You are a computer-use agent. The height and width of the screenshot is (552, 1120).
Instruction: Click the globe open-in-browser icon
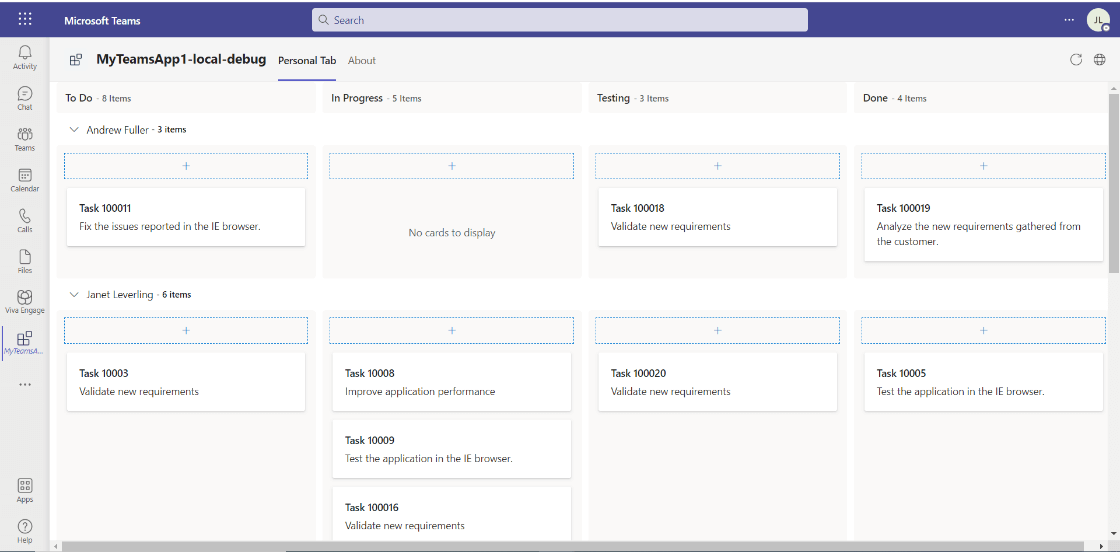(x=1099, y=60)
